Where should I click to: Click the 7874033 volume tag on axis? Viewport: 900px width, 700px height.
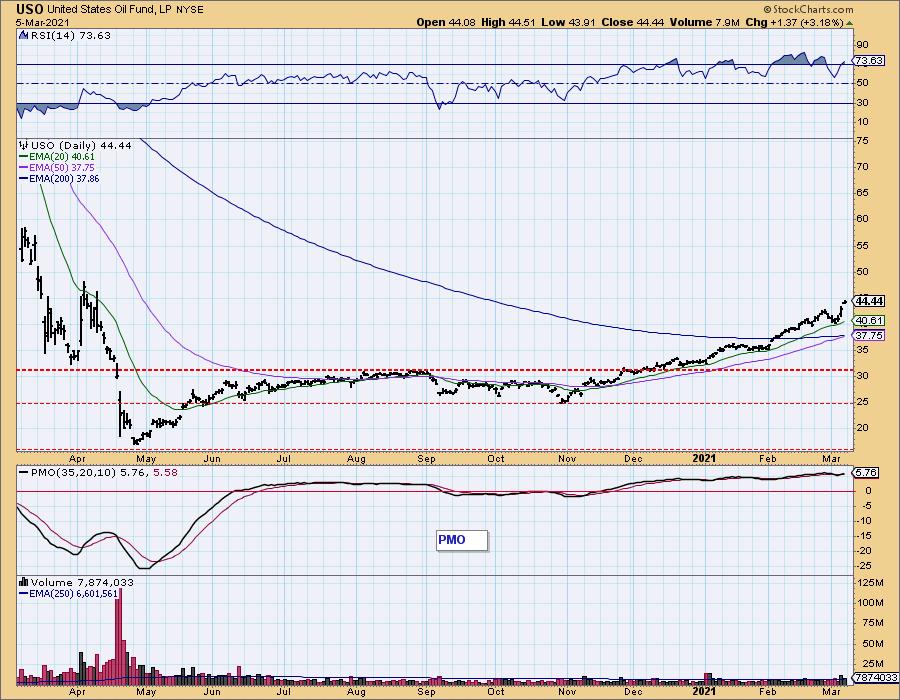[x=876, y=678]
